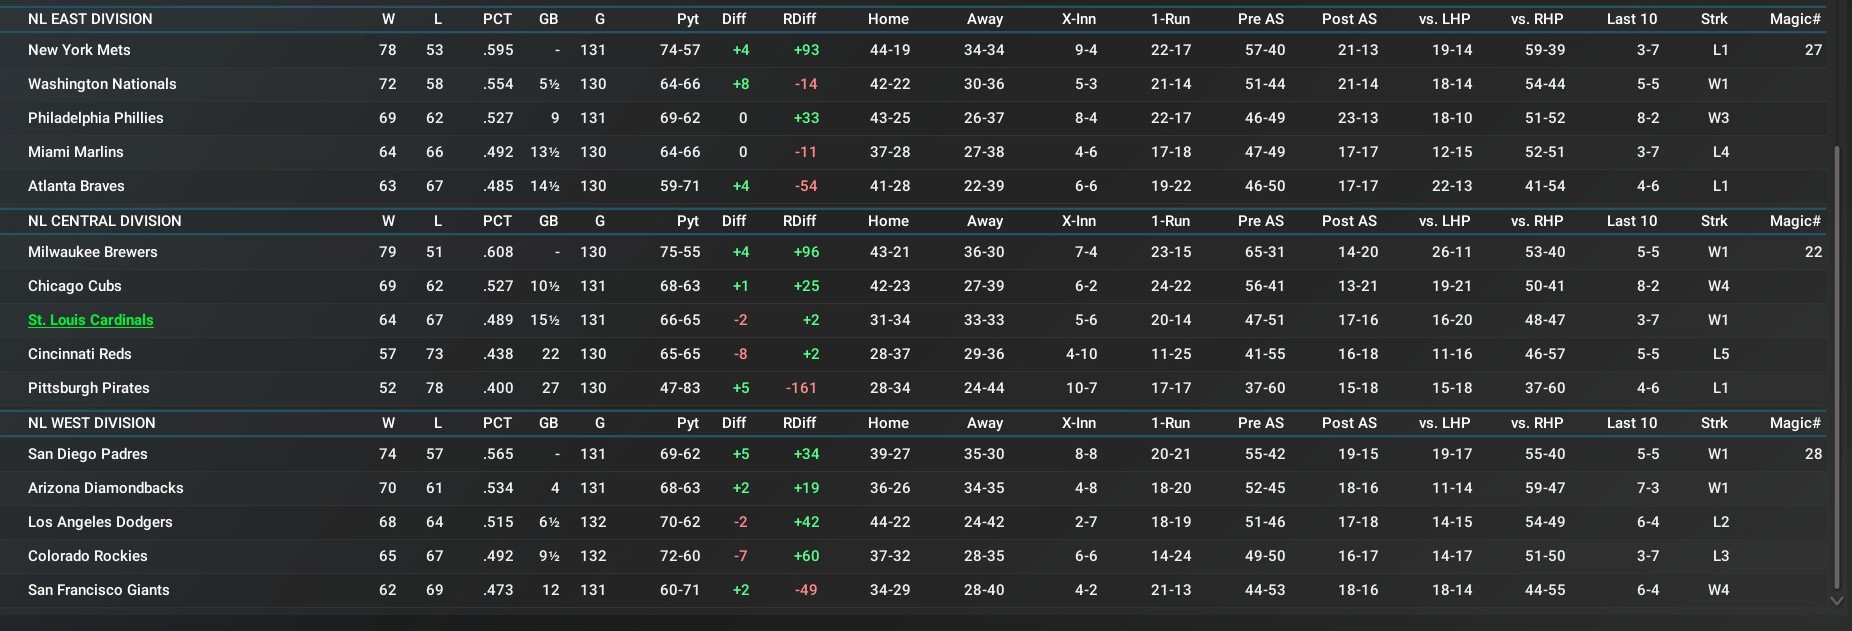This screenshot has height=631, width=1852.
Task: Open the Atlanta Braves team page
Action: [76, 186]
